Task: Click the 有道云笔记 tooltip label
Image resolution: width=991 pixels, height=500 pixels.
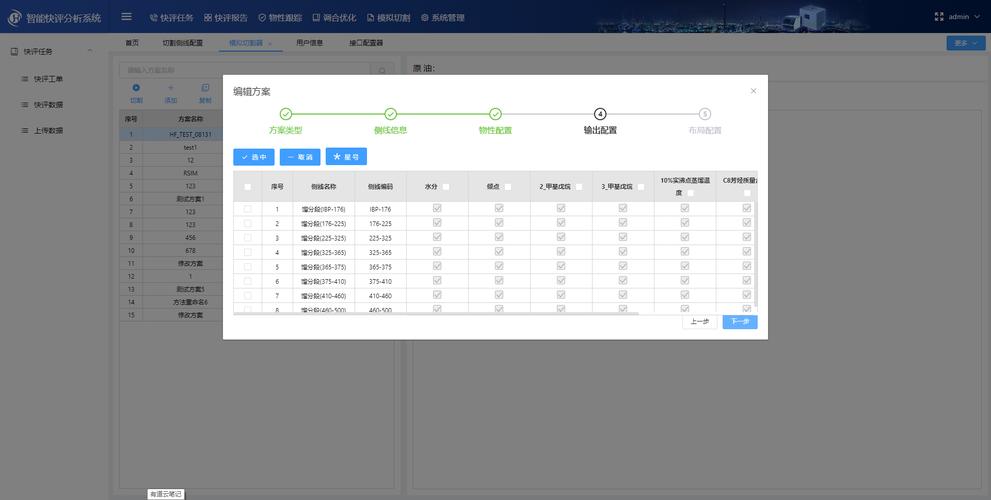Action: click(166, 494)
